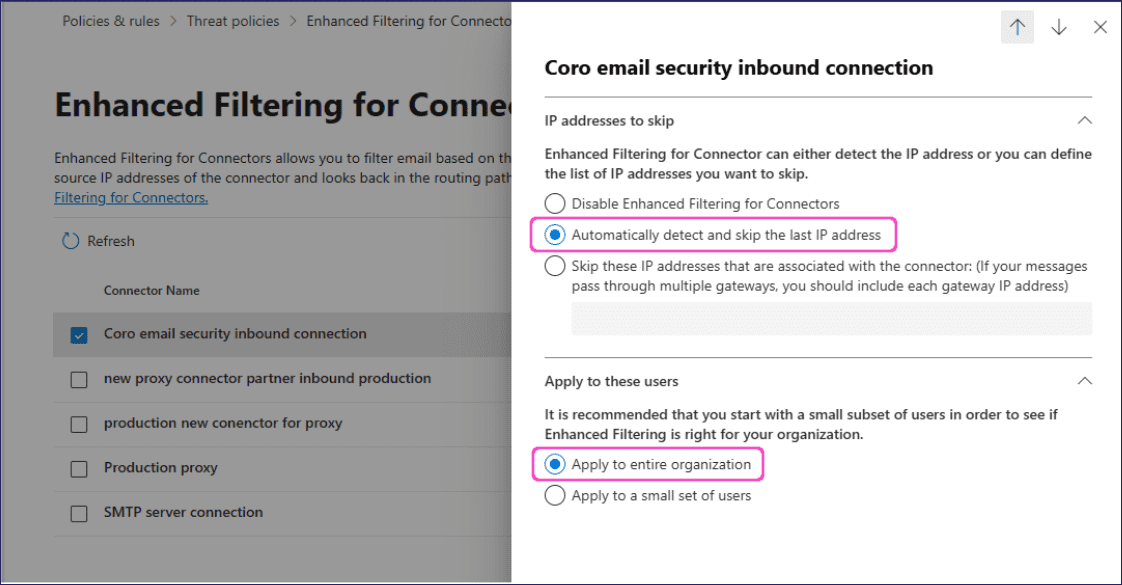Screen dimensions: 1122x585
Task: Go to Policies & rules breadcrumb
Action: point(110,20)
